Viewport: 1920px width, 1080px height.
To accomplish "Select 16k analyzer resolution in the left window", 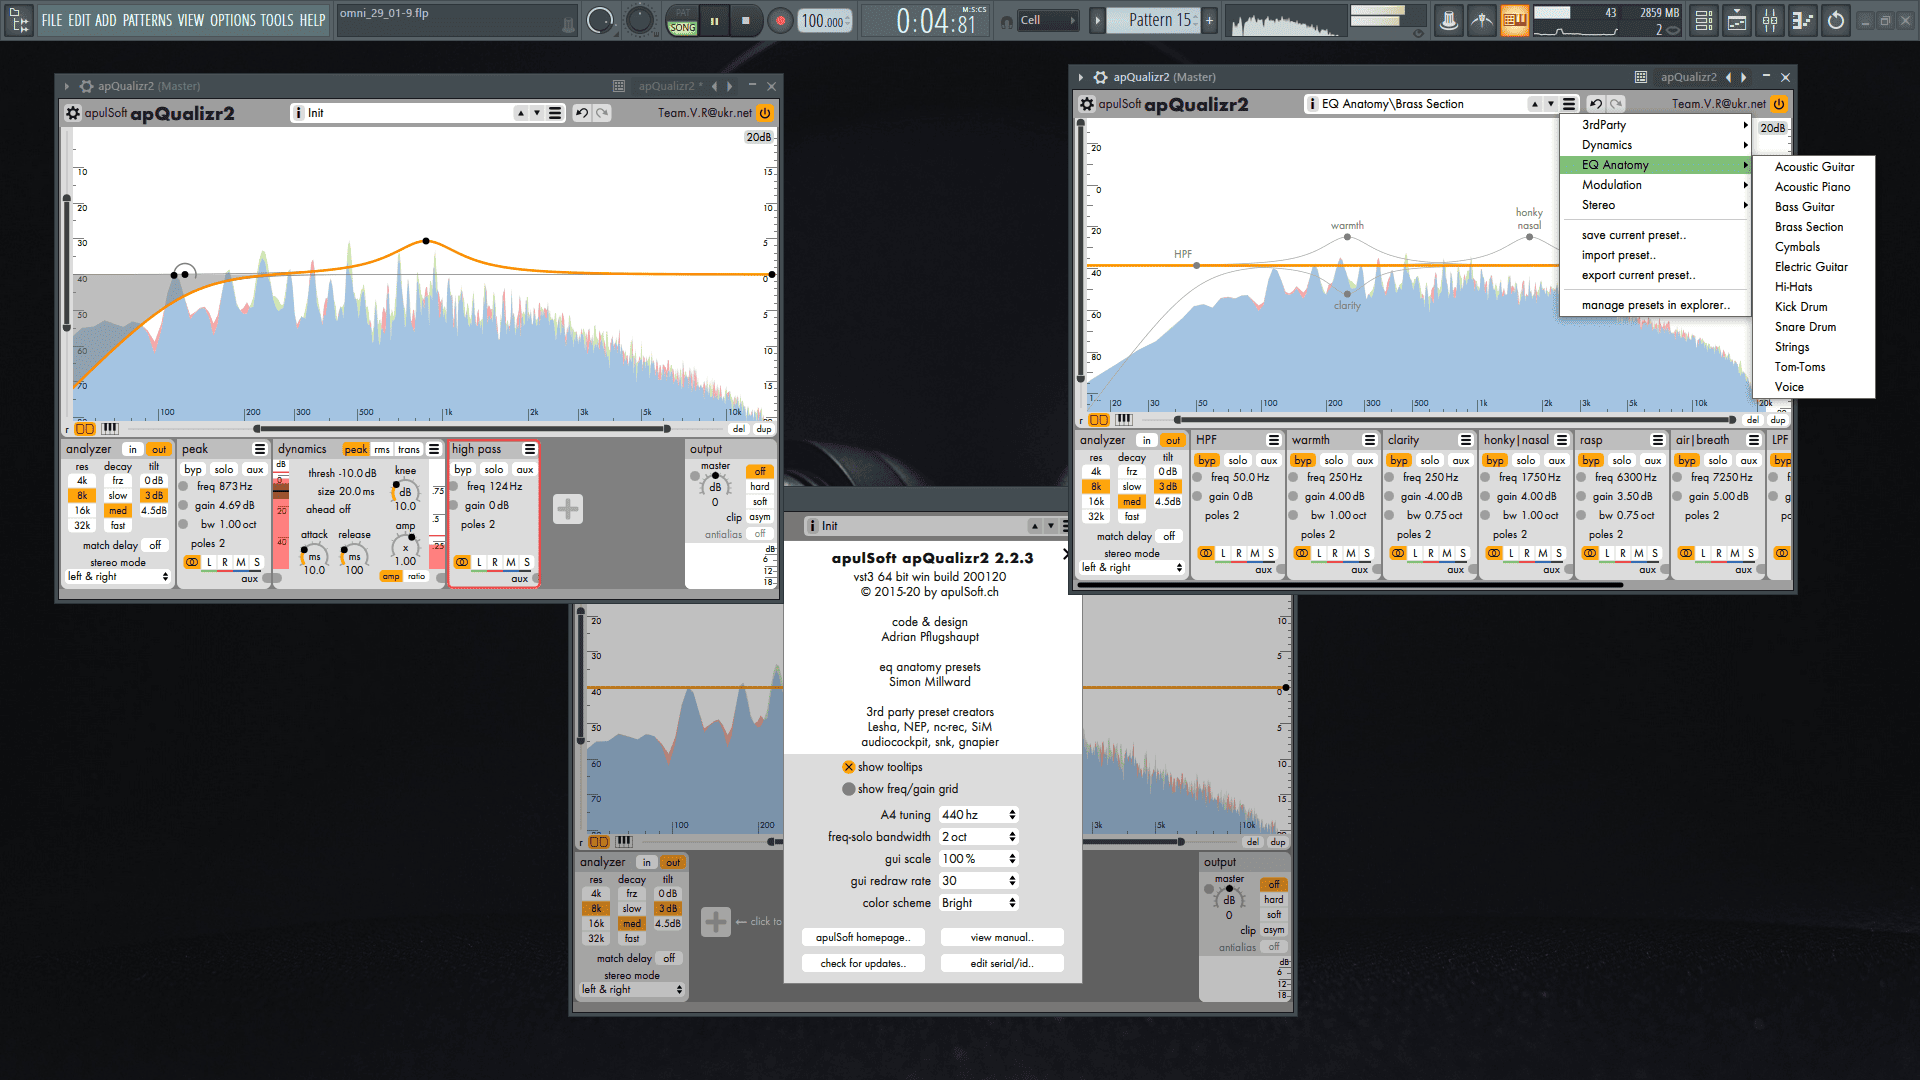I will pyautogui.click(x=82, y=510).
